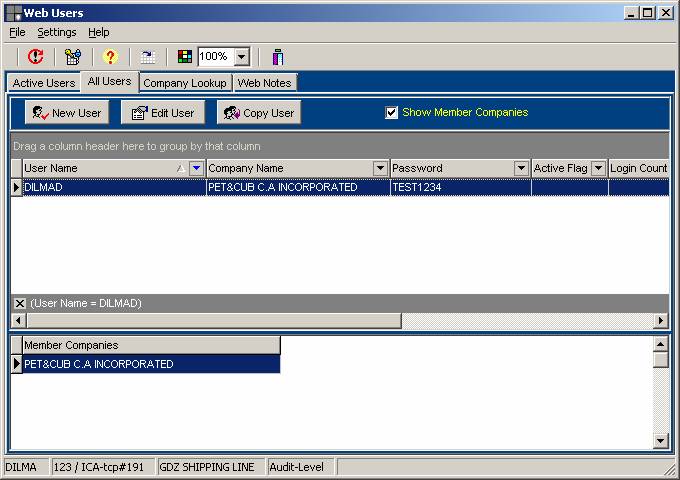680x480 pixels.
Task: Click the colored squares palette icon
Action: tap(185, 57)
